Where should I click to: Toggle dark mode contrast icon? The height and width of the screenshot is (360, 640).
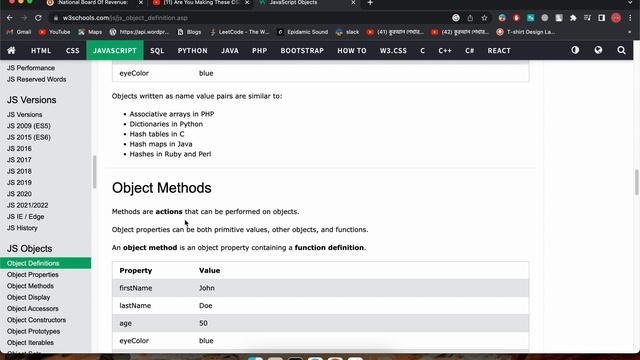click(575, 50)
